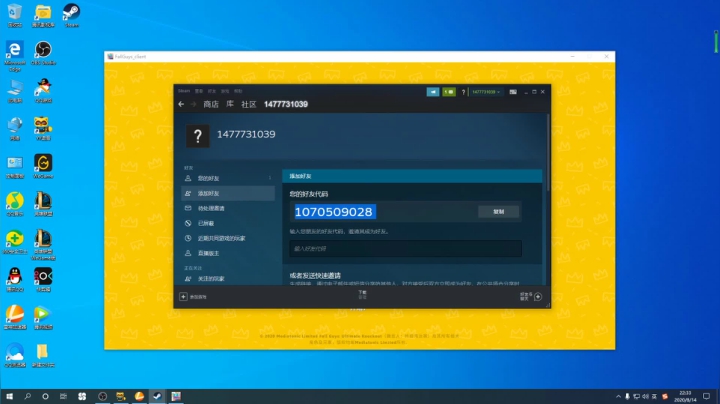Image resolution: width=720 pixels, height=404 pixels.
Task: Click the Cortana circle on taskbar
Action: click(45, 396)
